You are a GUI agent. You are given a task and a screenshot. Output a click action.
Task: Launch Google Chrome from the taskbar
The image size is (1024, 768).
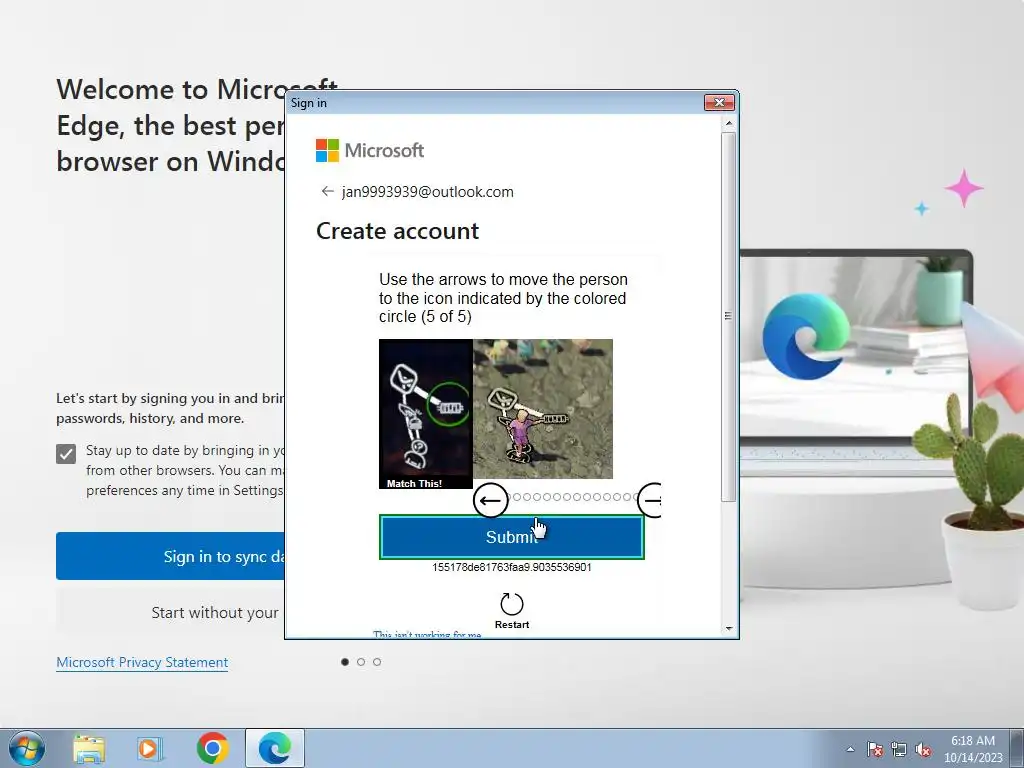(212, 748)
